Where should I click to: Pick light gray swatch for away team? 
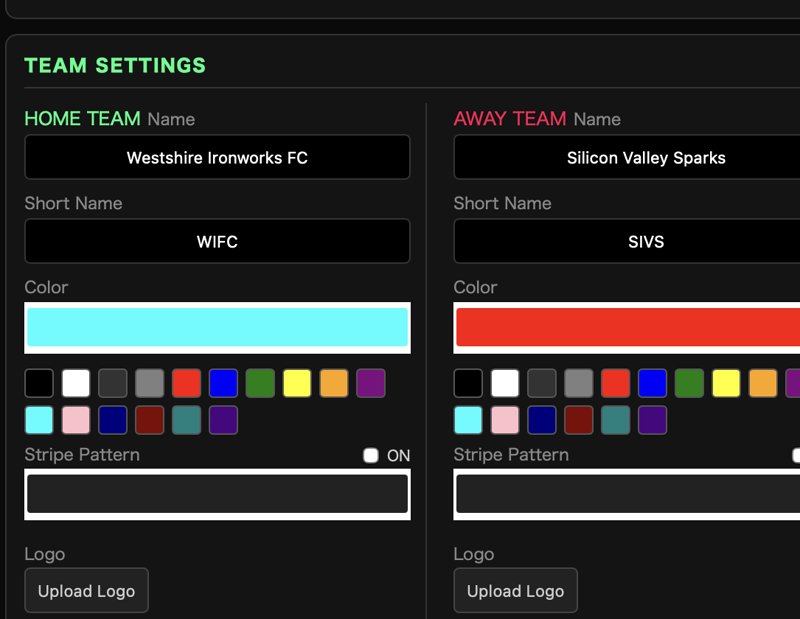coord(579,383)
